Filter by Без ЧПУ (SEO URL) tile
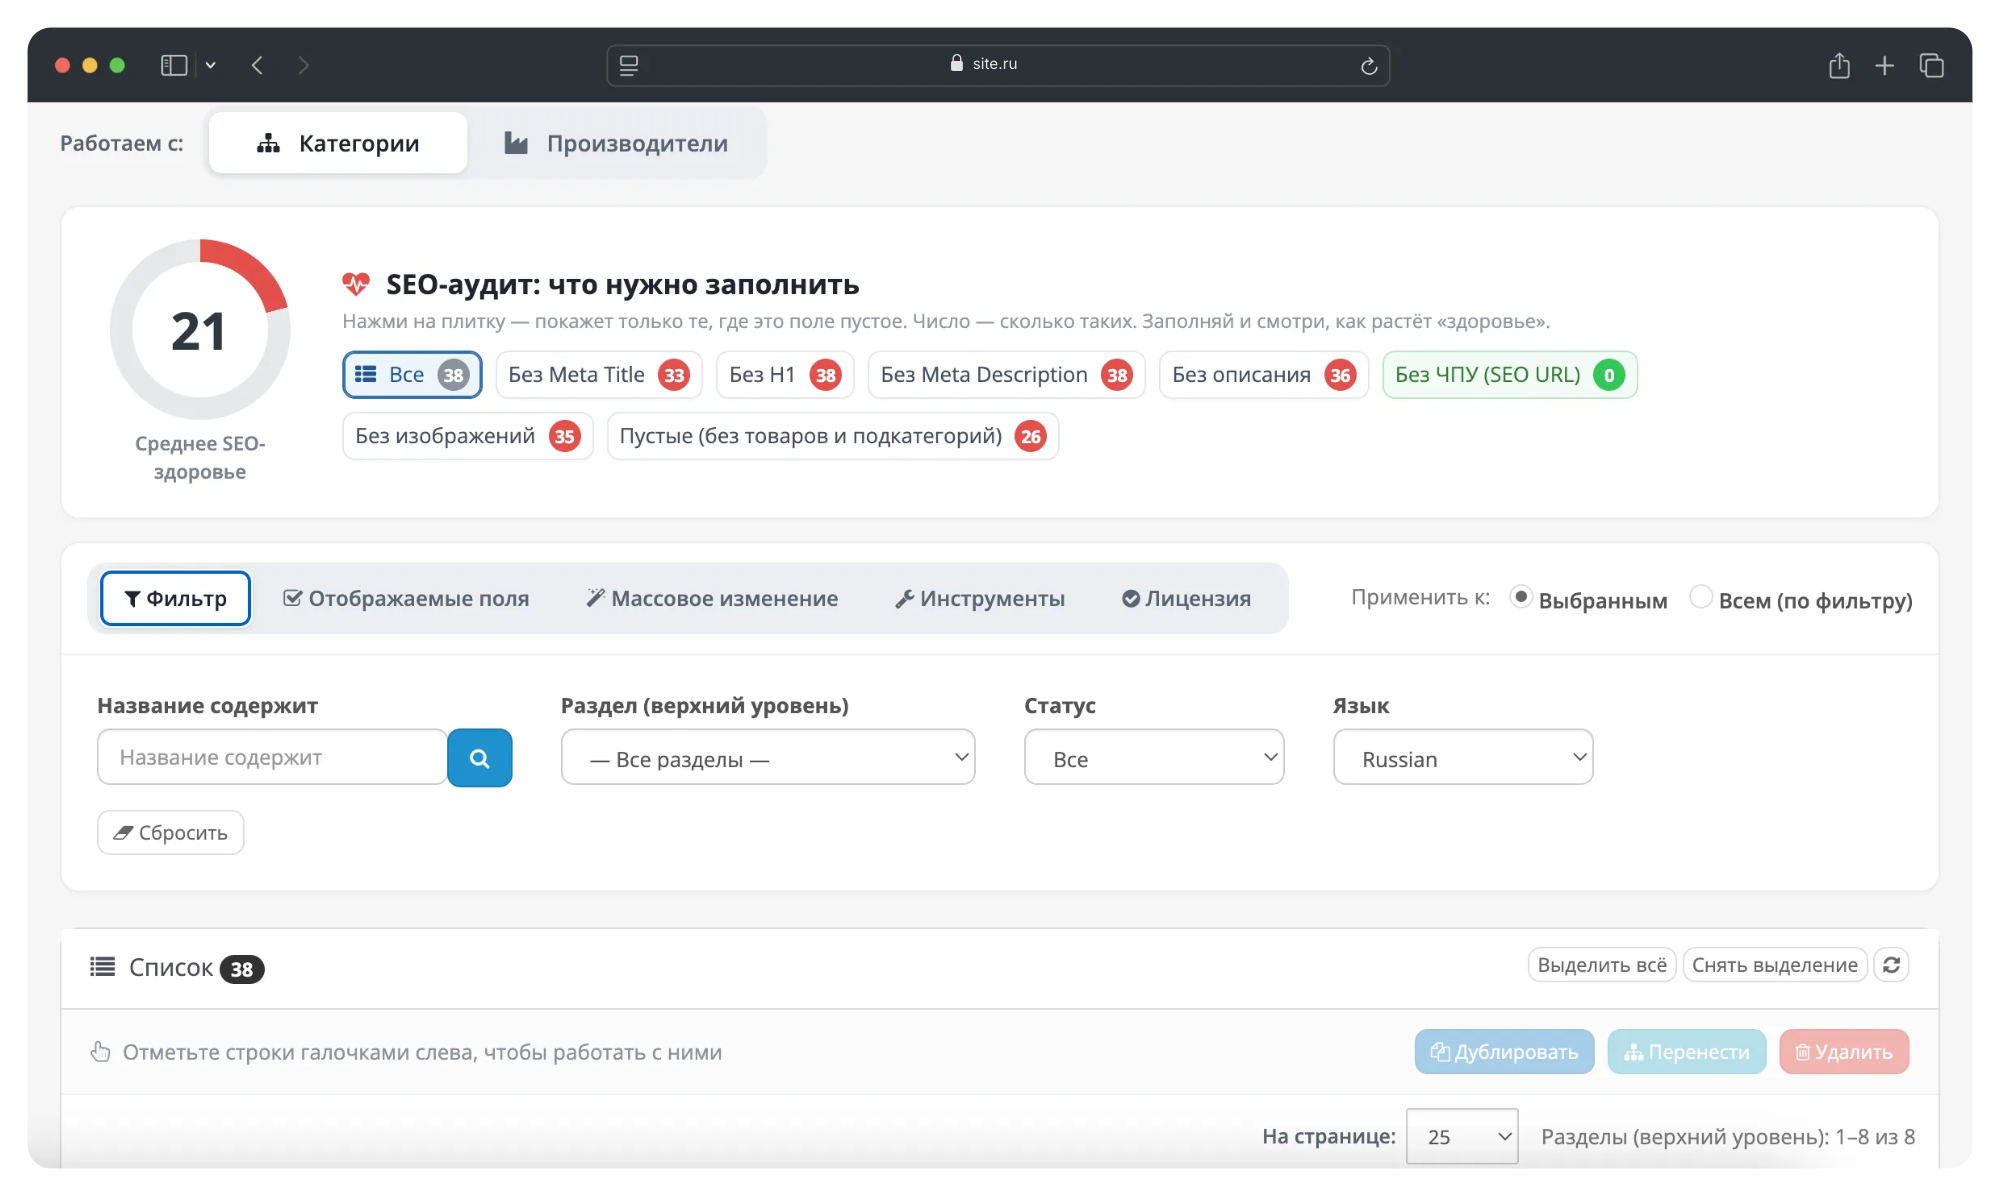2000x1196 pixels. click(1510, 375)
